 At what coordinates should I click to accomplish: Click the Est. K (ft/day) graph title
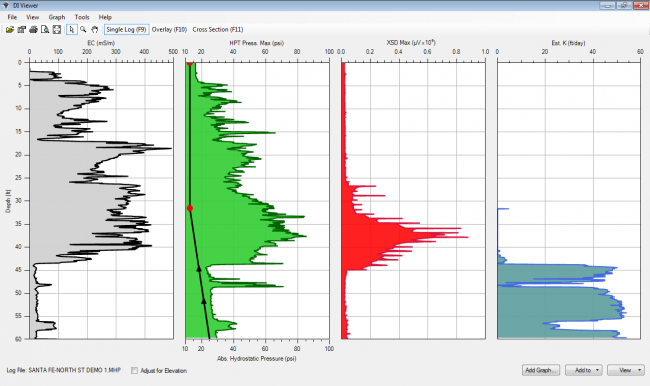568,43
